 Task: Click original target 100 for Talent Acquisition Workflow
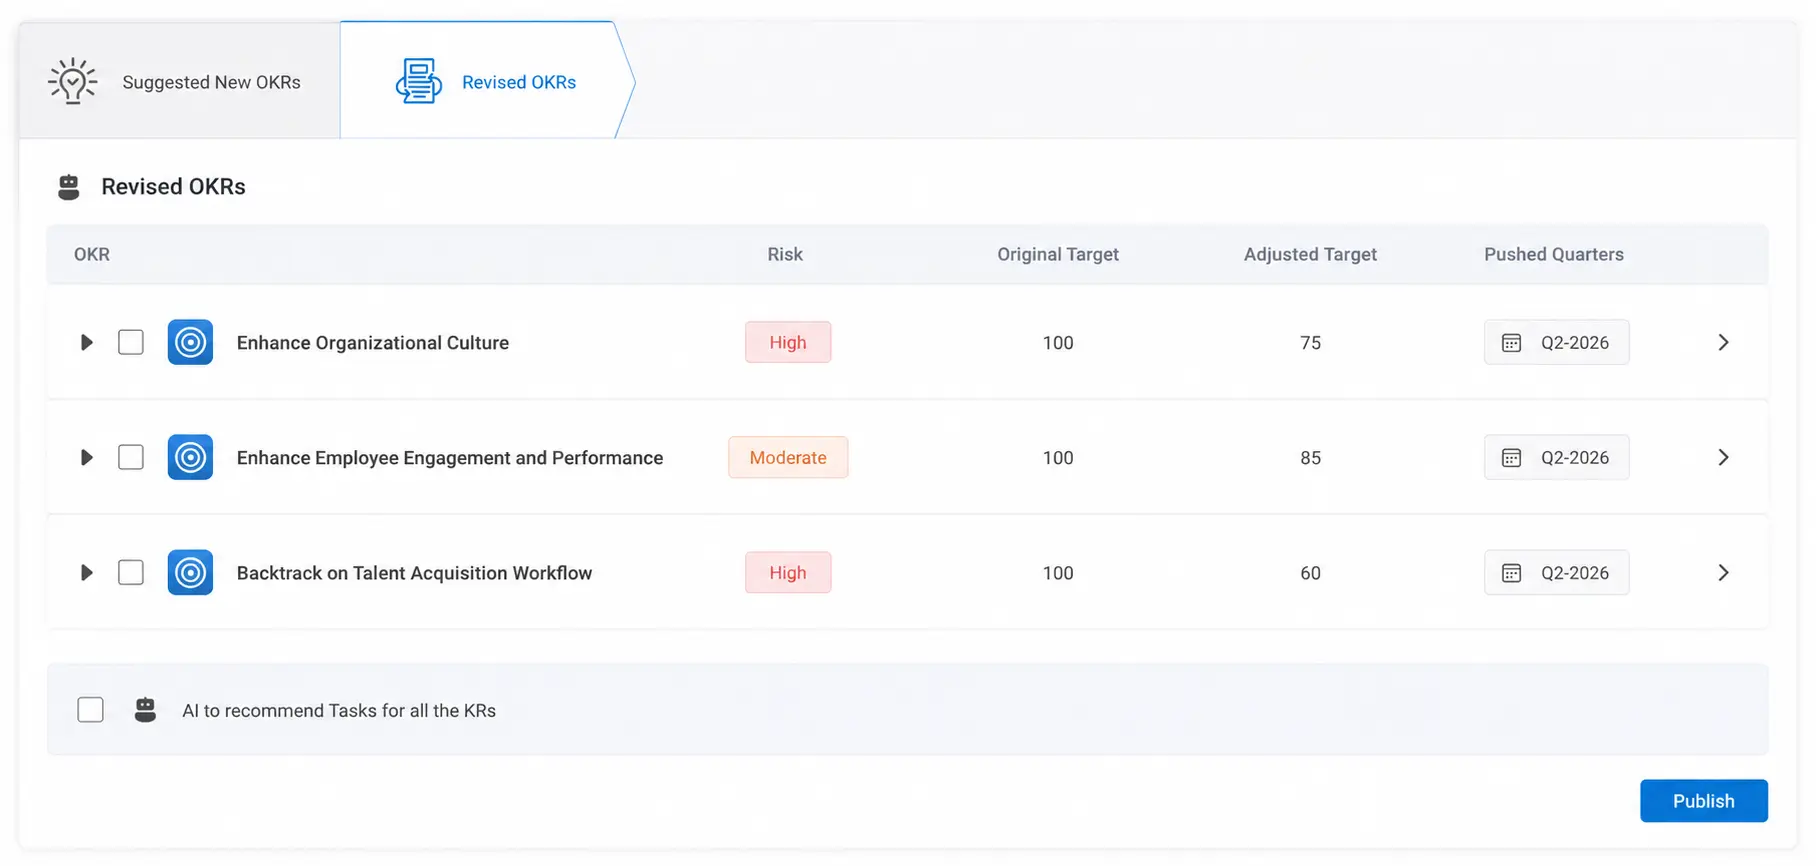point(1058,573)
